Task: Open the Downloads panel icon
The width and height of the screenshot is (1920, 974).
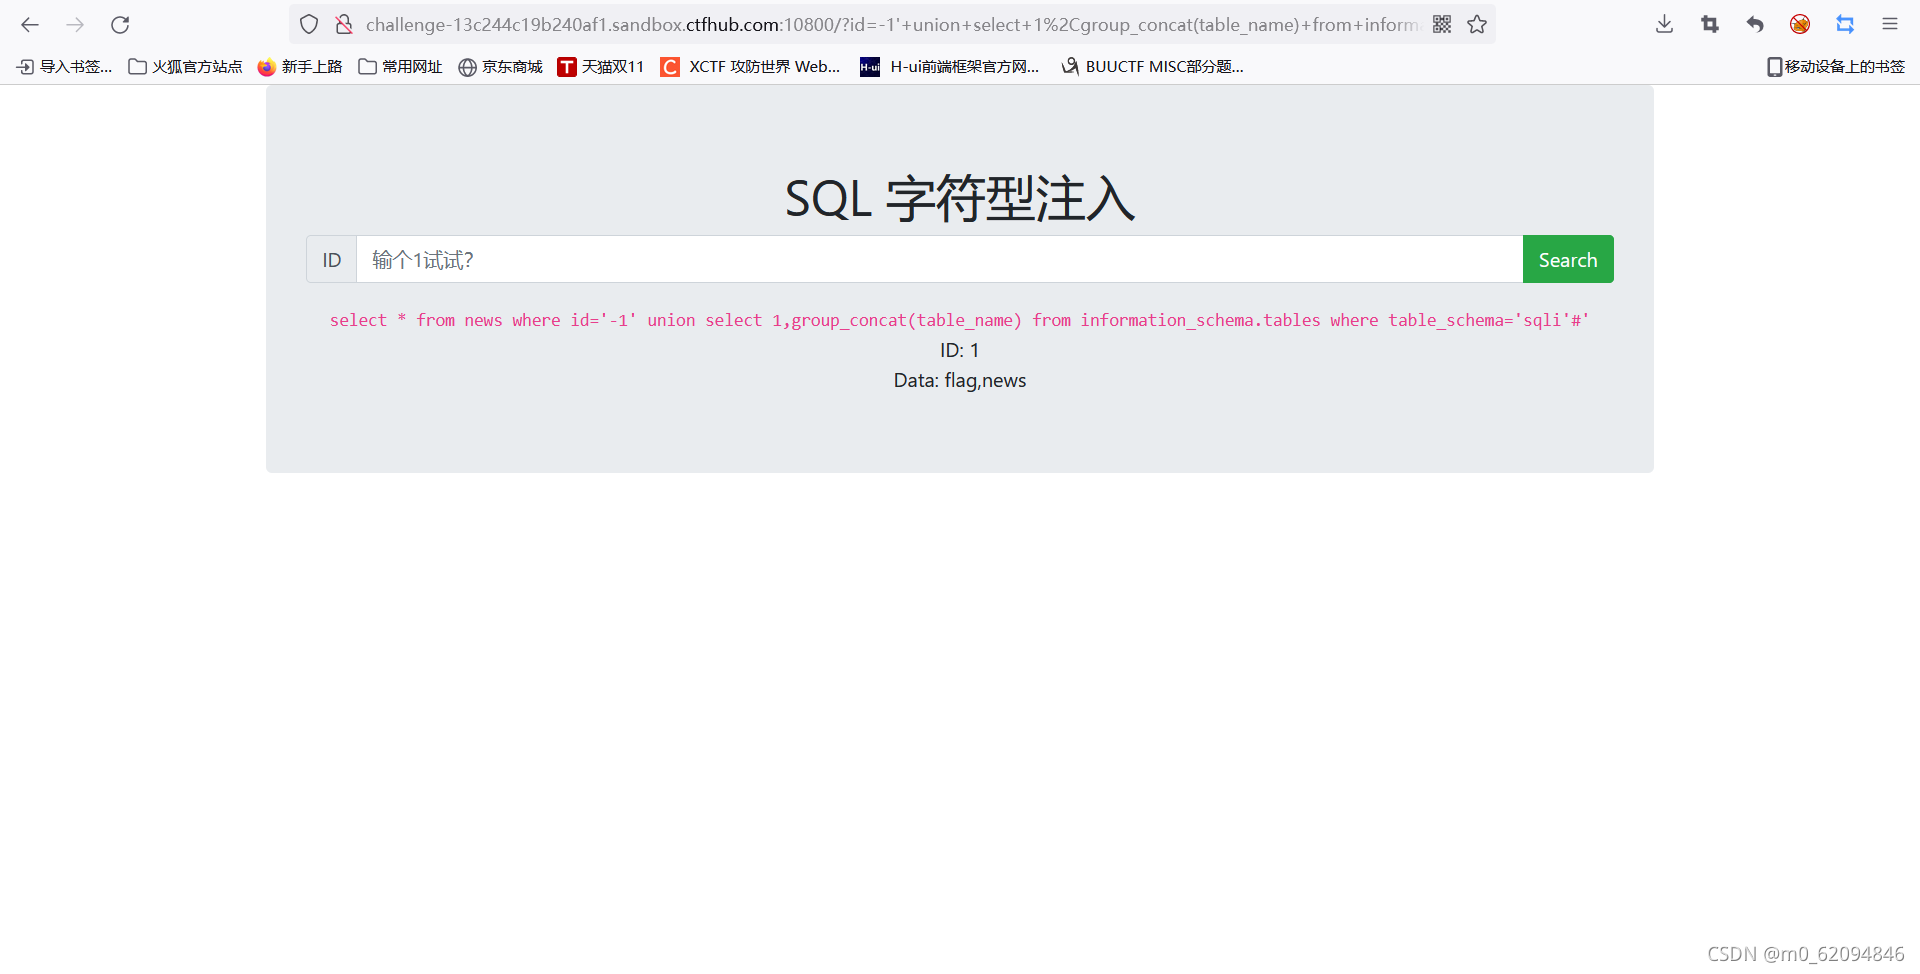Action: 1663,24
